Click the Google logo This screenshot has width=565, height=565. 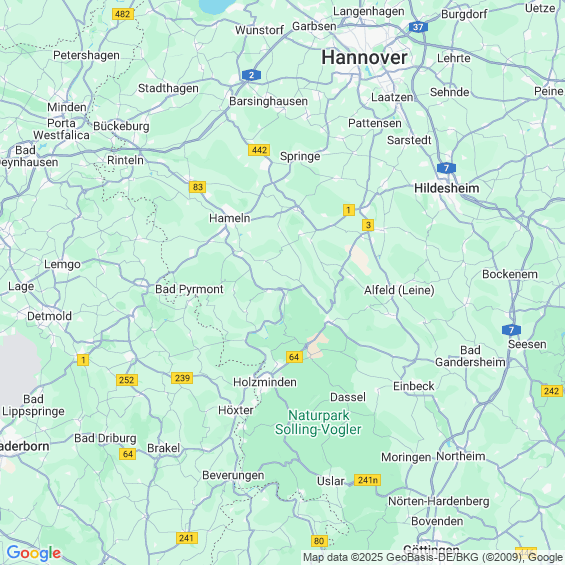[x=34, y=553]
